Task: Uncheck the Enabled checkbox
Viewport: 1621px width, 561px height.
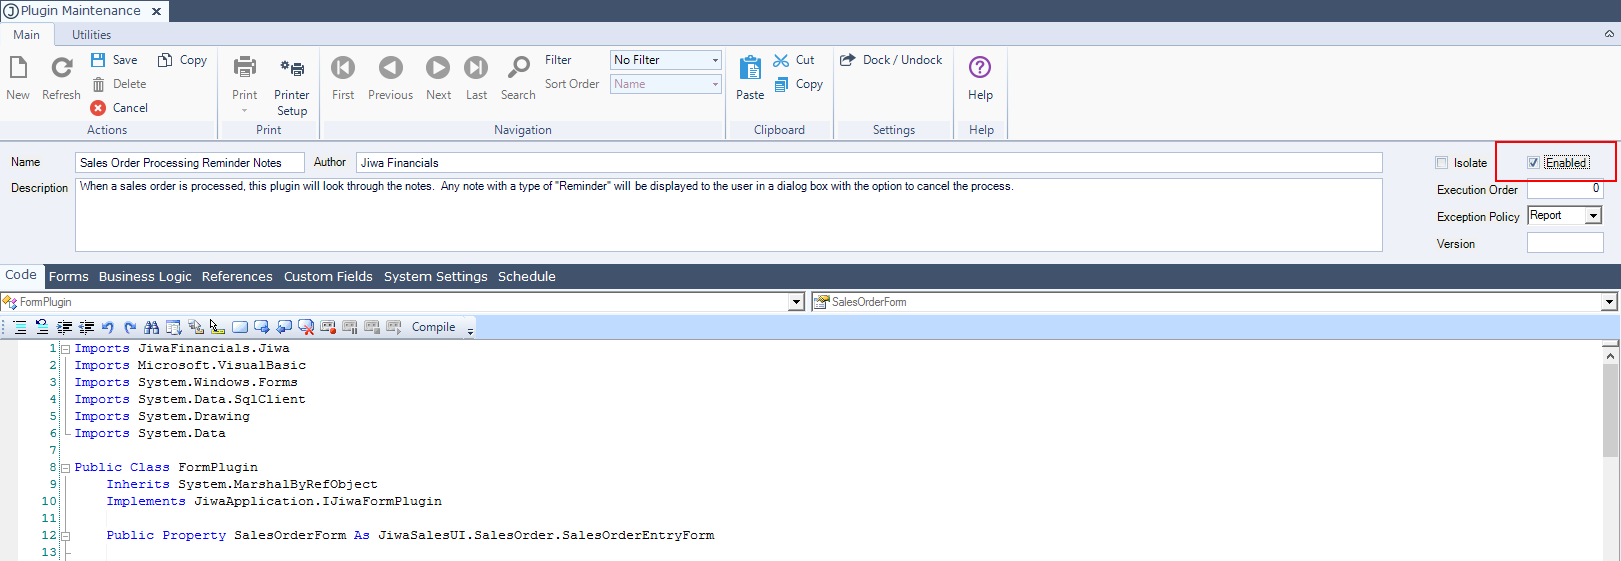Action: click(x=1533, y=163)
